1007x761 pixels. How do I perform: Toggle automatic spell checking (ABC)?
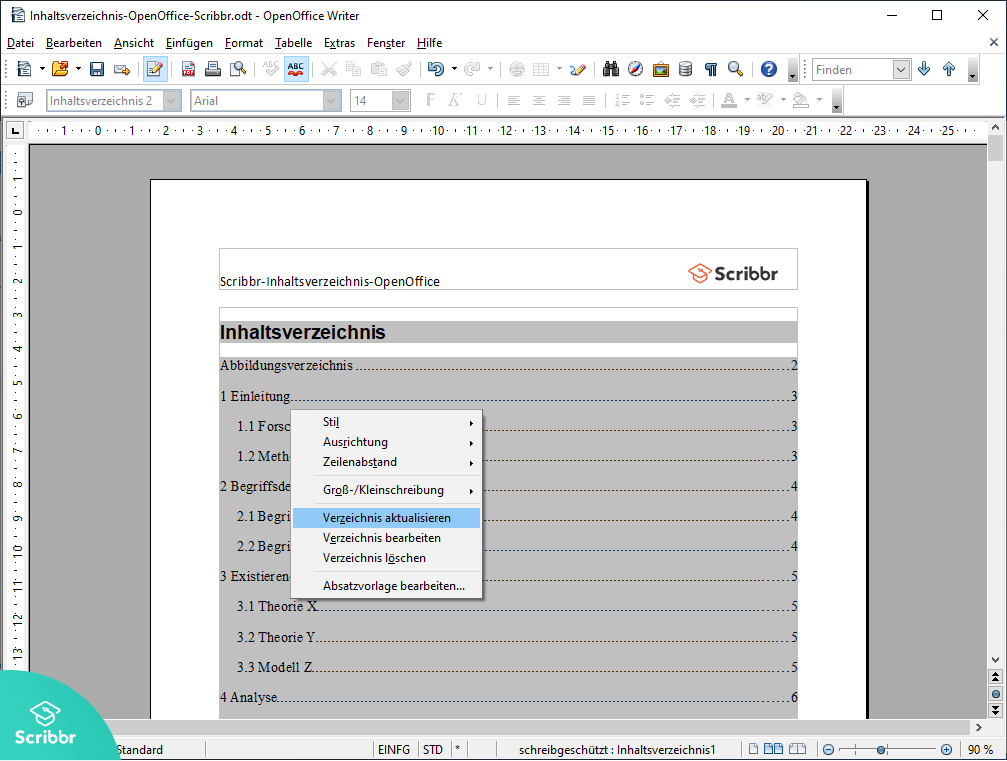[x=296, y=69]
